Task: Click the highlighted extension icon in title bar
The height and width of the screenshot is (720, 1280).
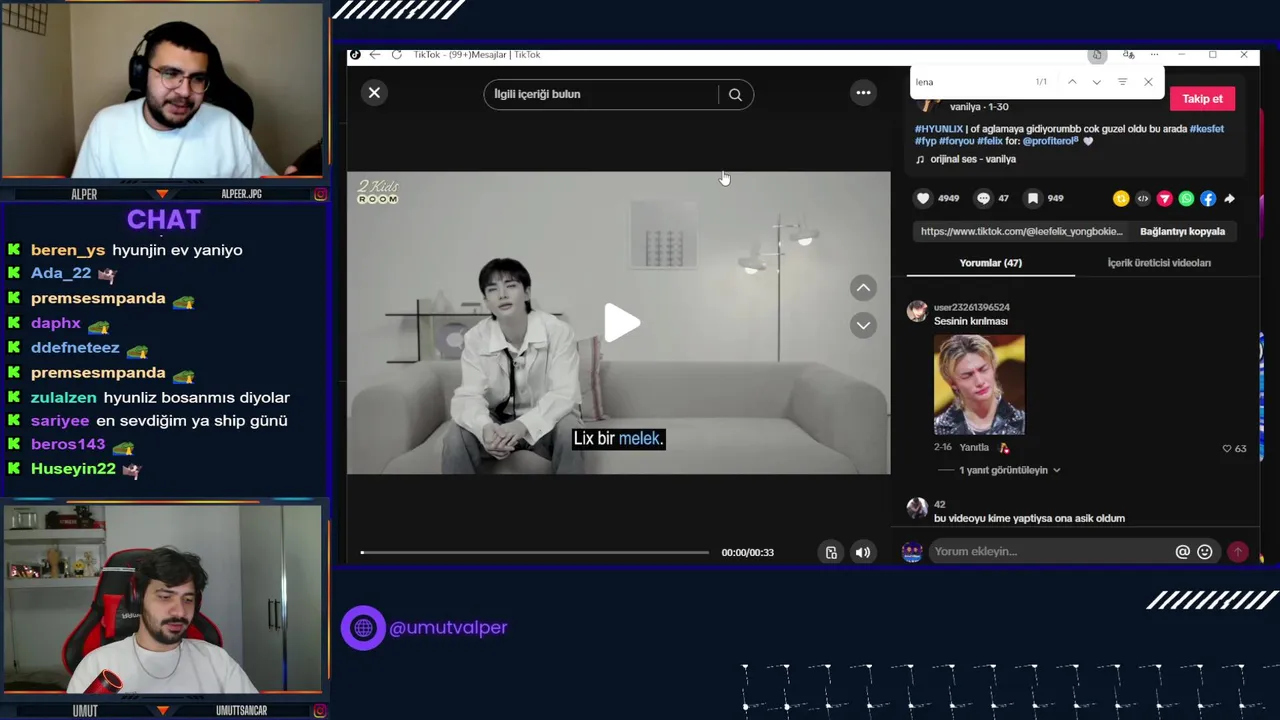Action: click(x=1097, y=55)
